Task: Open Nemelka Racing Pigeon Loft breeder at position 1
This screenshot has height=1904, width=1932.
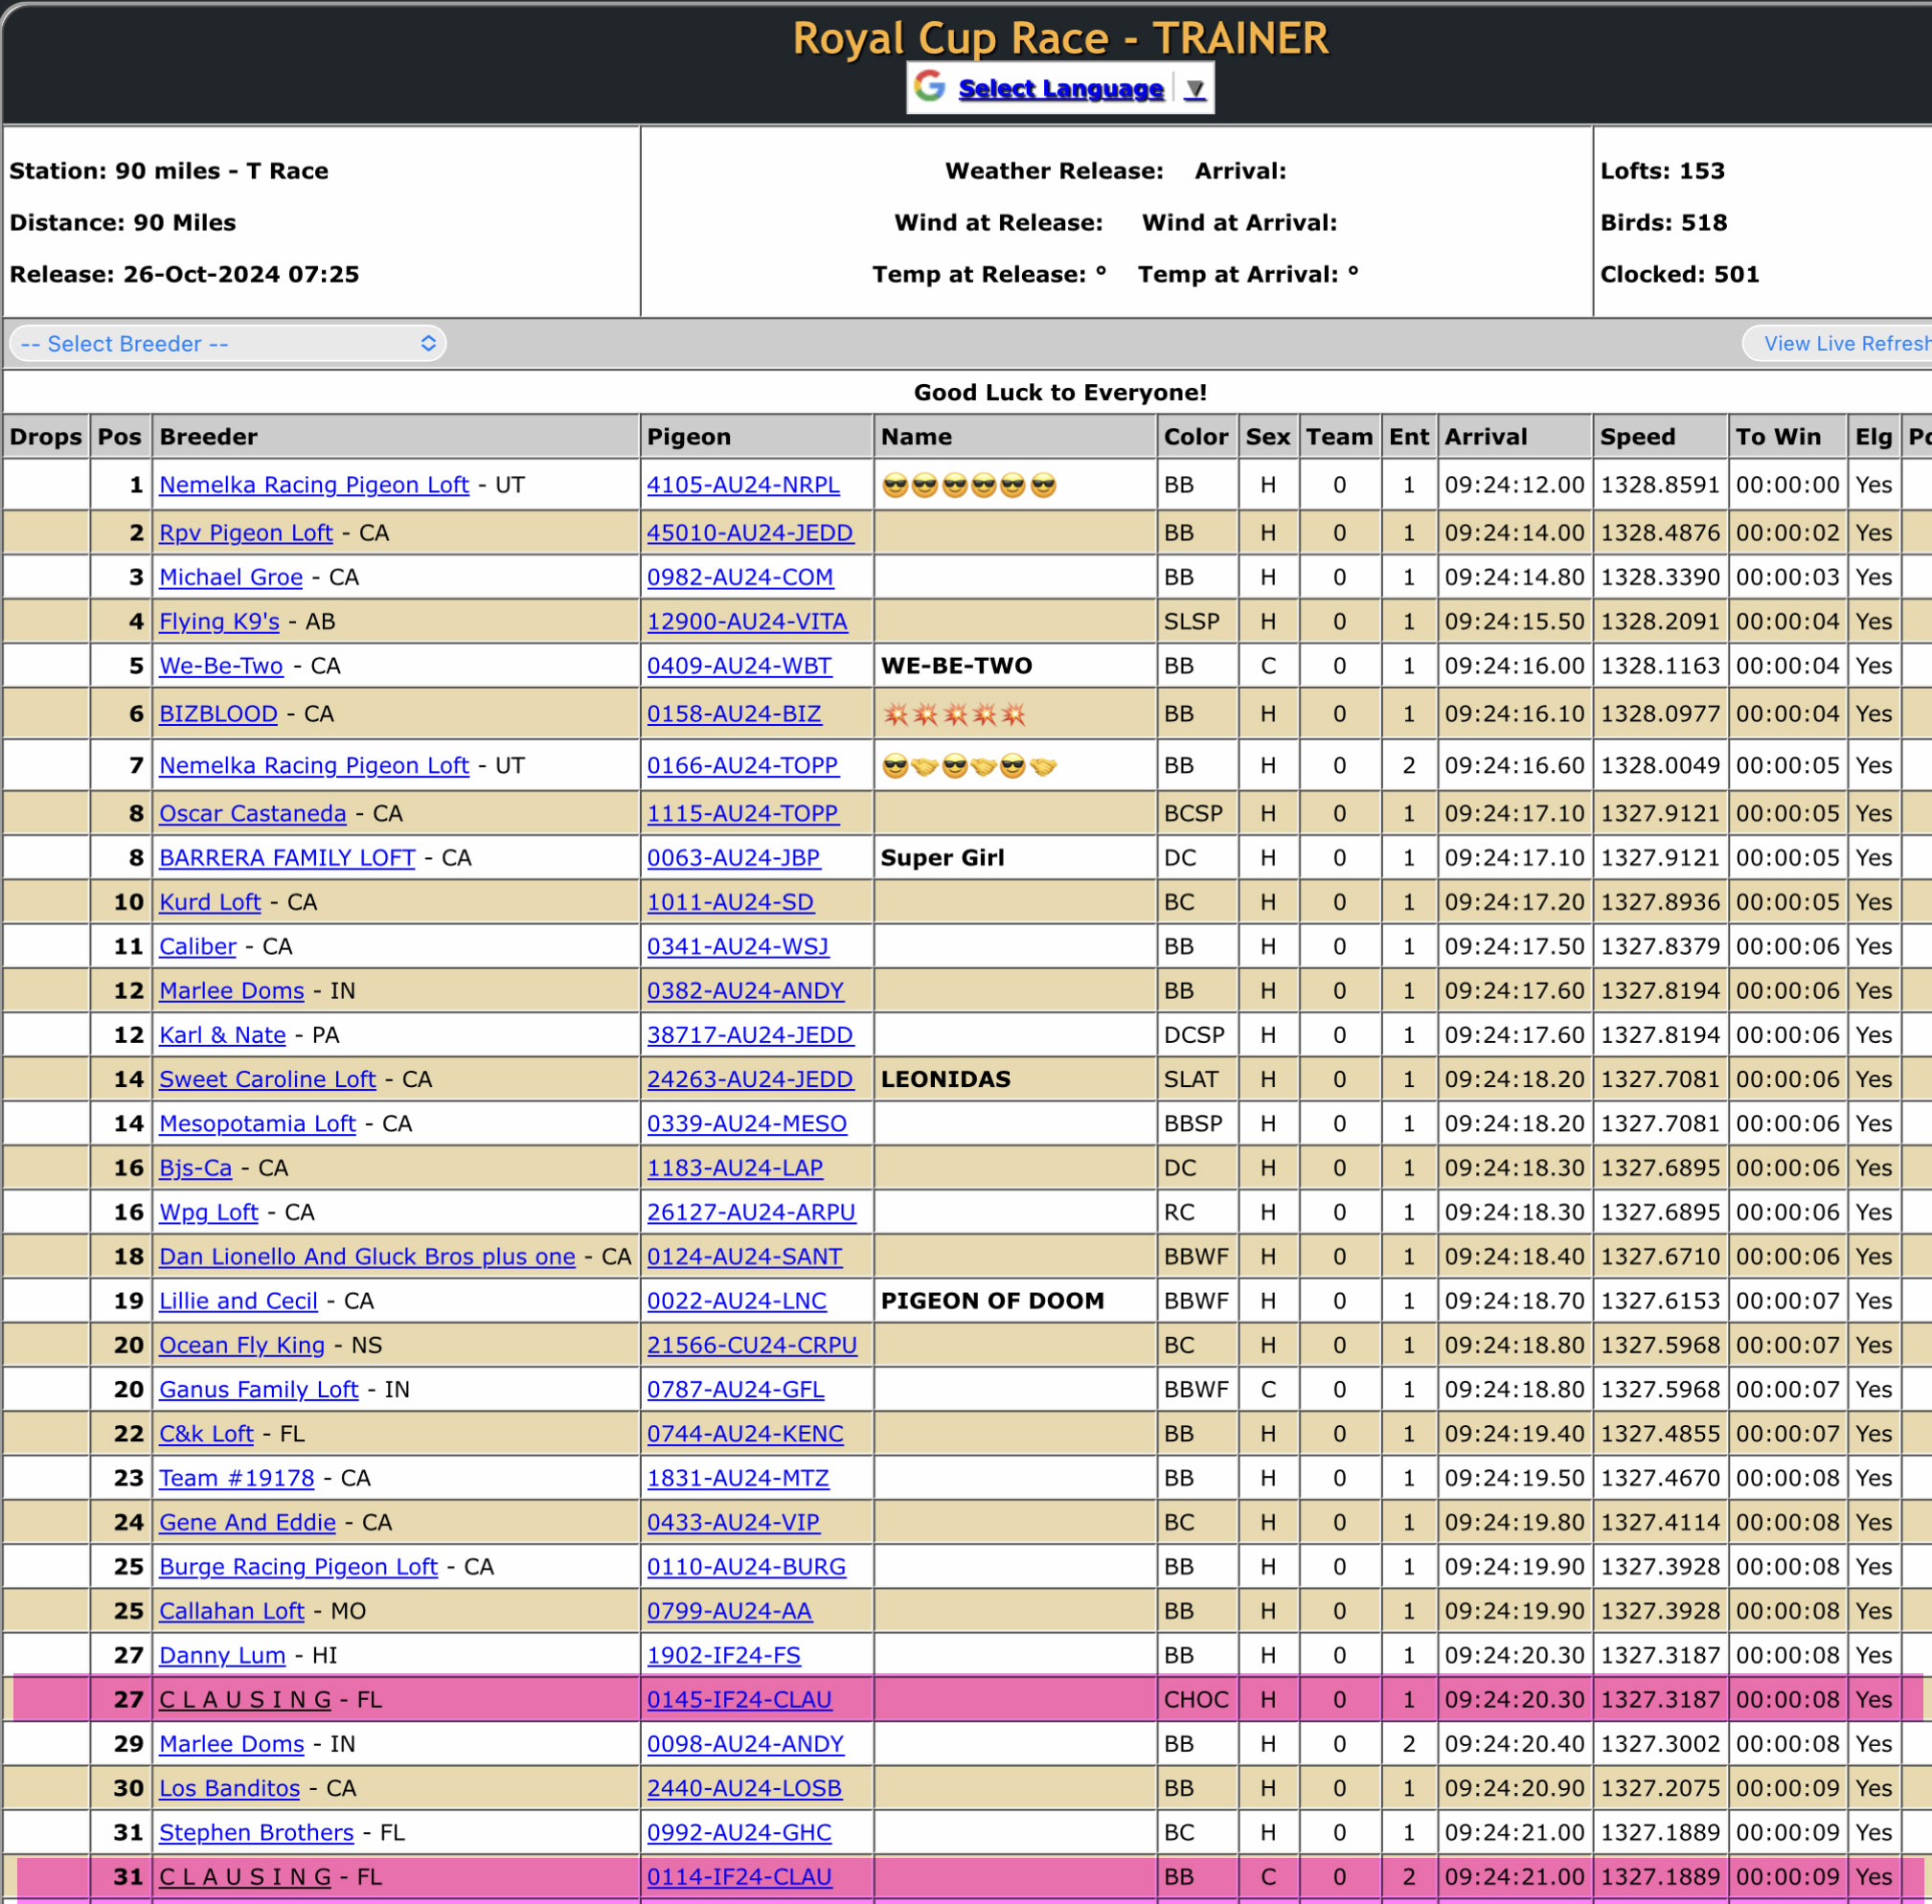Action: coord(314,485)
